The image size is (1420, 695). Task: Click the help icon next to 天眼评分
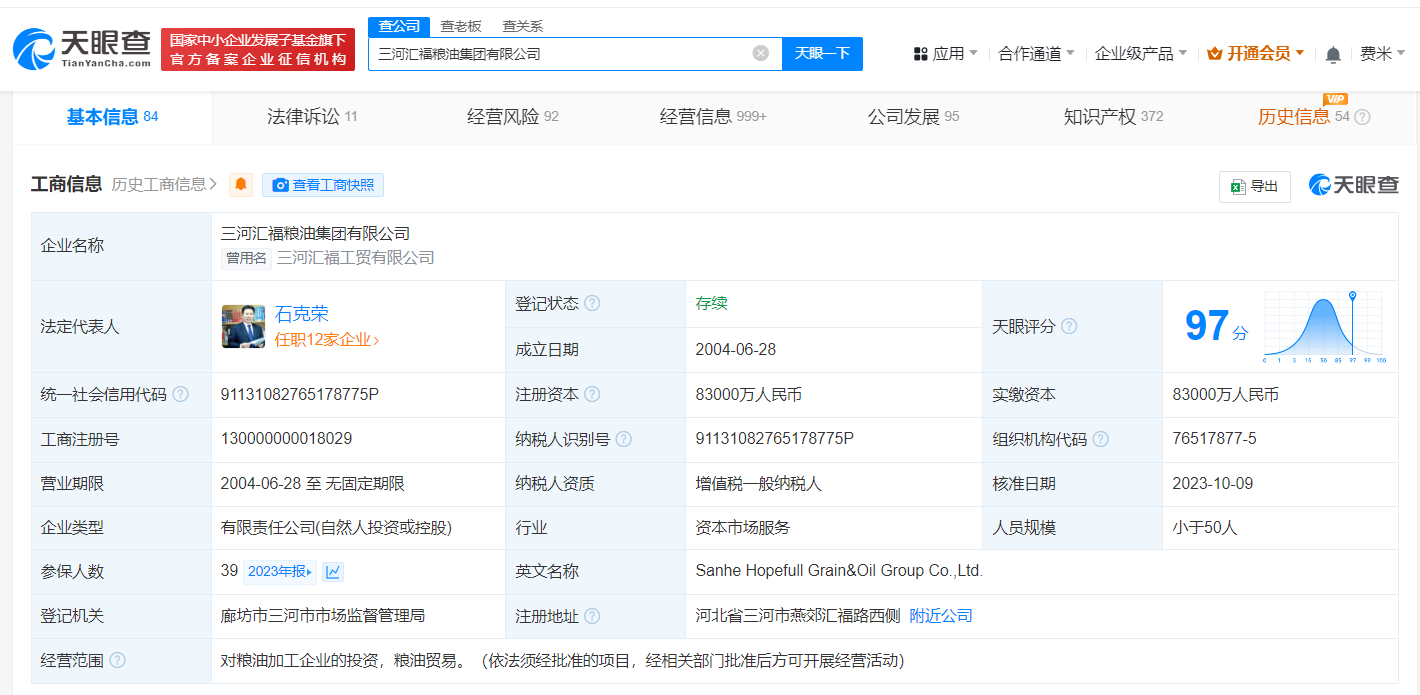tap(1070, 326)
